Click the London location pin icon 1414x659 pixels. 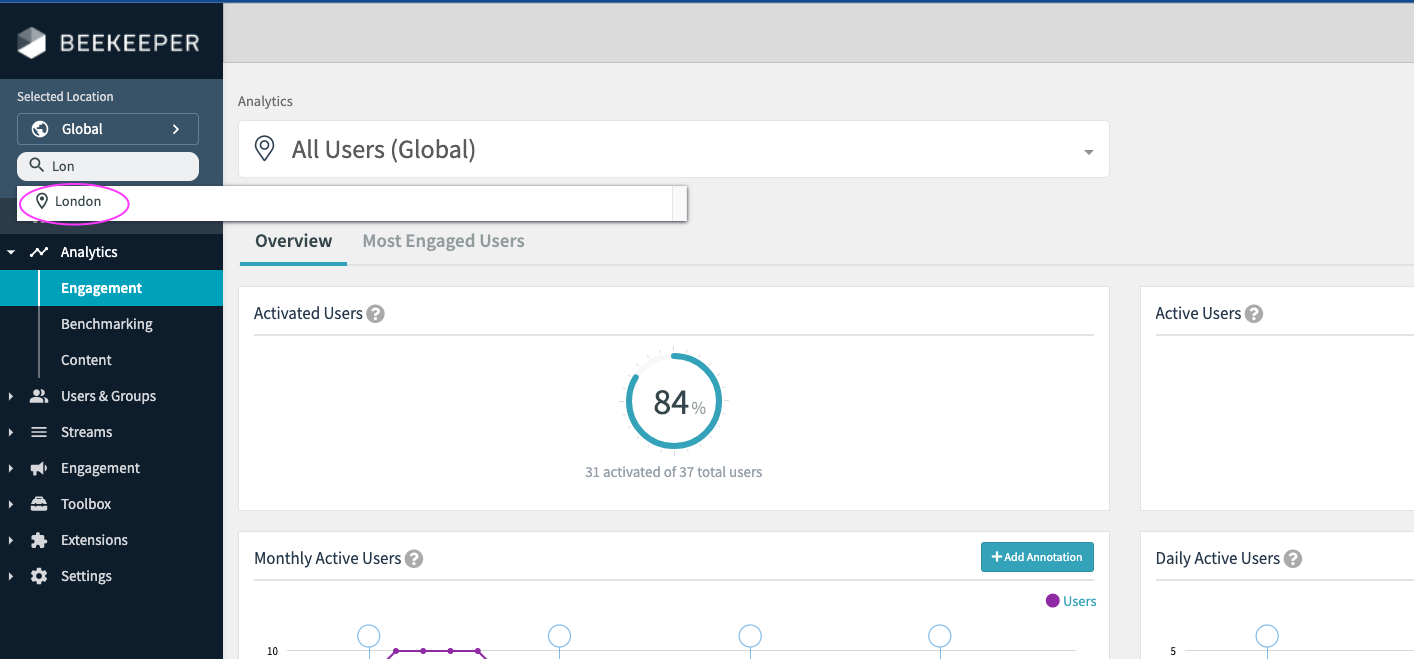[42, 201]
